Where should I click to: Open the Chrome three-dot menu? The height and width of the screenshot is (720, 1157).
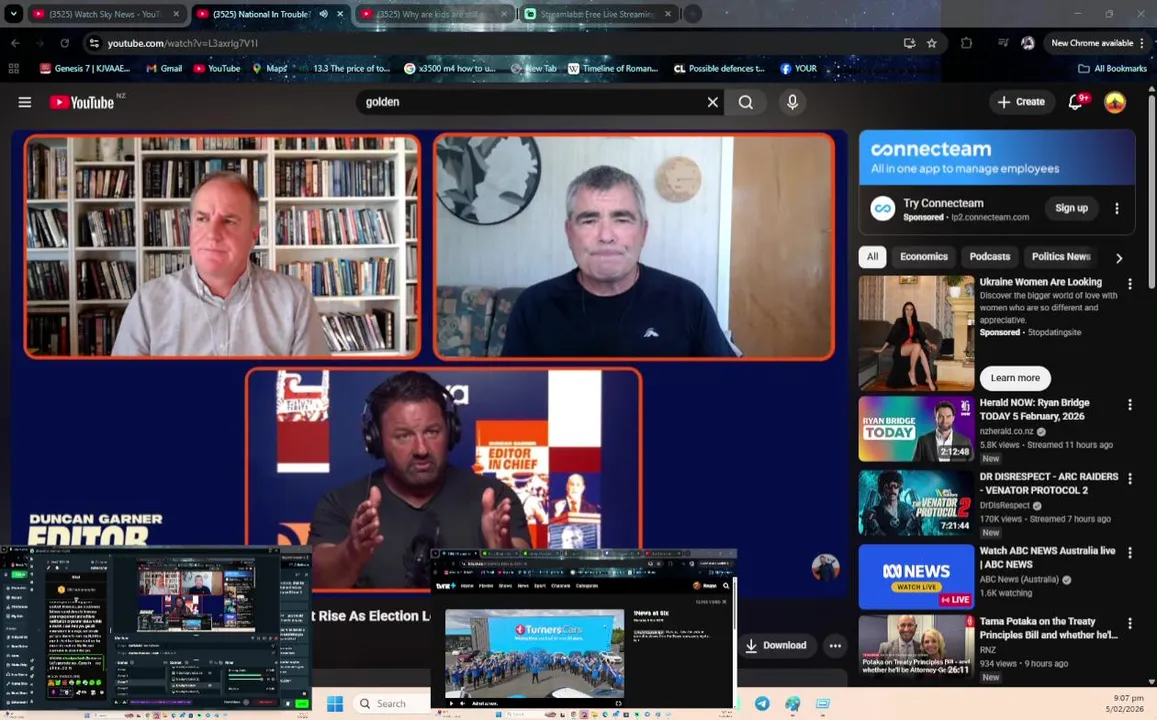[x=1142, y=43]
